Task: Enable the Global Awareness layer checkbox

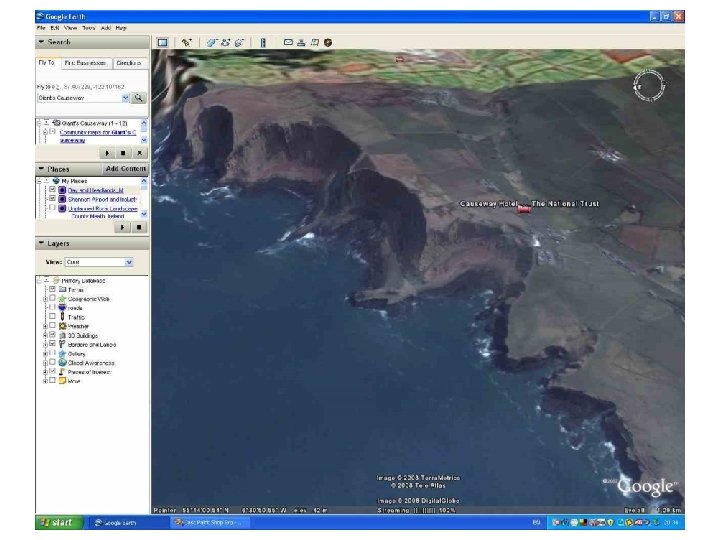Action: 52,363
